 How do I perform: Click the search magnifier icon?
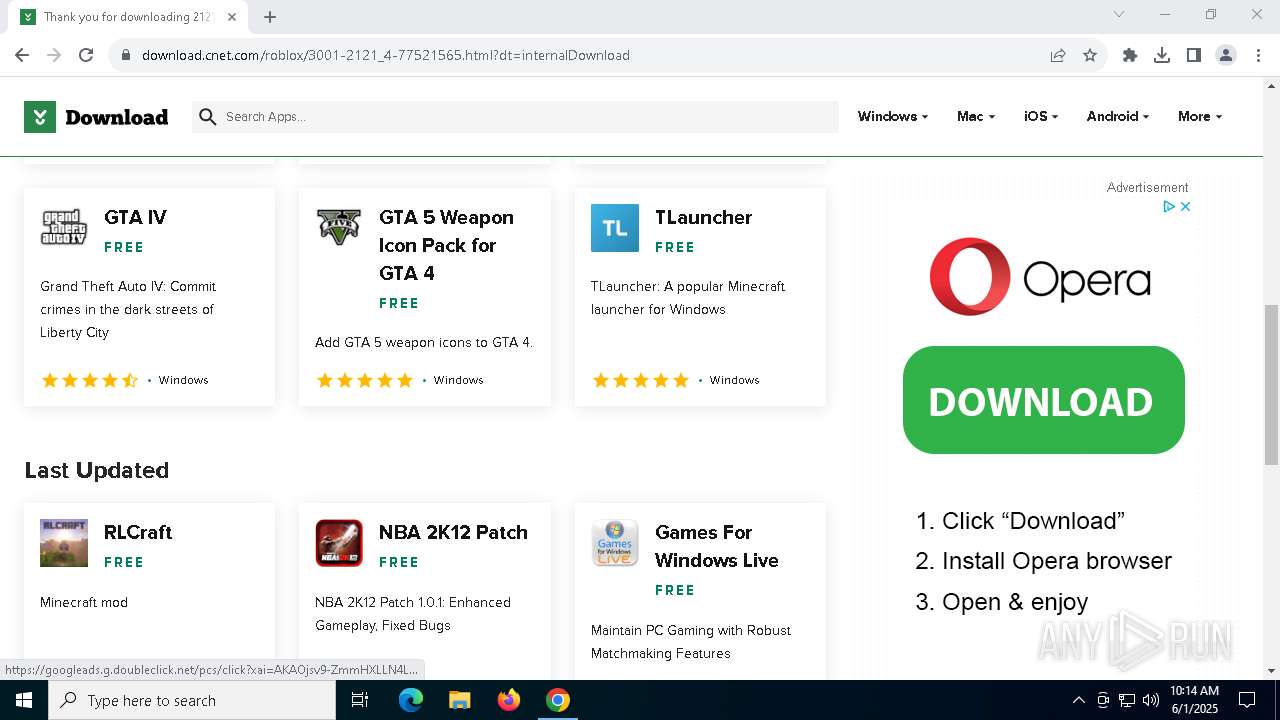(208, 117)
